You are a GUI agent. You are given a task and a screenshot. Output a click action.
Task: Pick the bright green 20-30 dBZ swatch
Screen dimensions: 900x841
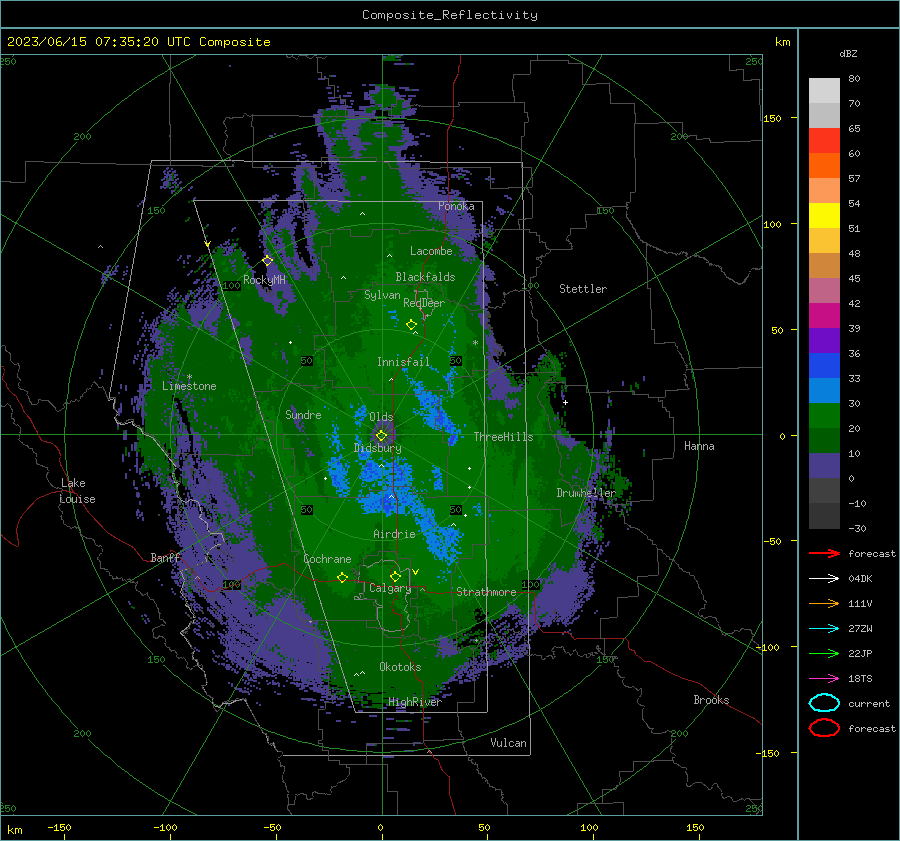coord(824,416)
